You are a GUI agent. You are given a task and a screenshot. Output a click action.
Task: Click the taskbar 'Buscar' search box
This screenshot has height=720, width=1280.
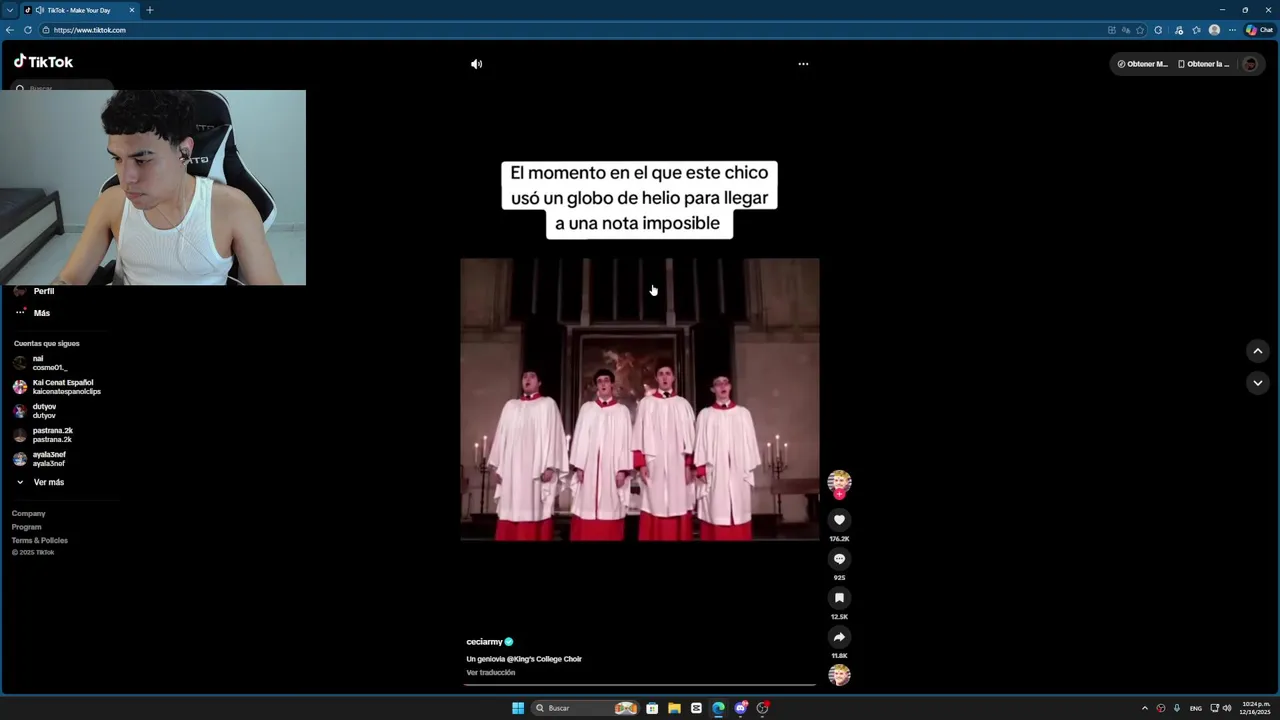point(586,708)
